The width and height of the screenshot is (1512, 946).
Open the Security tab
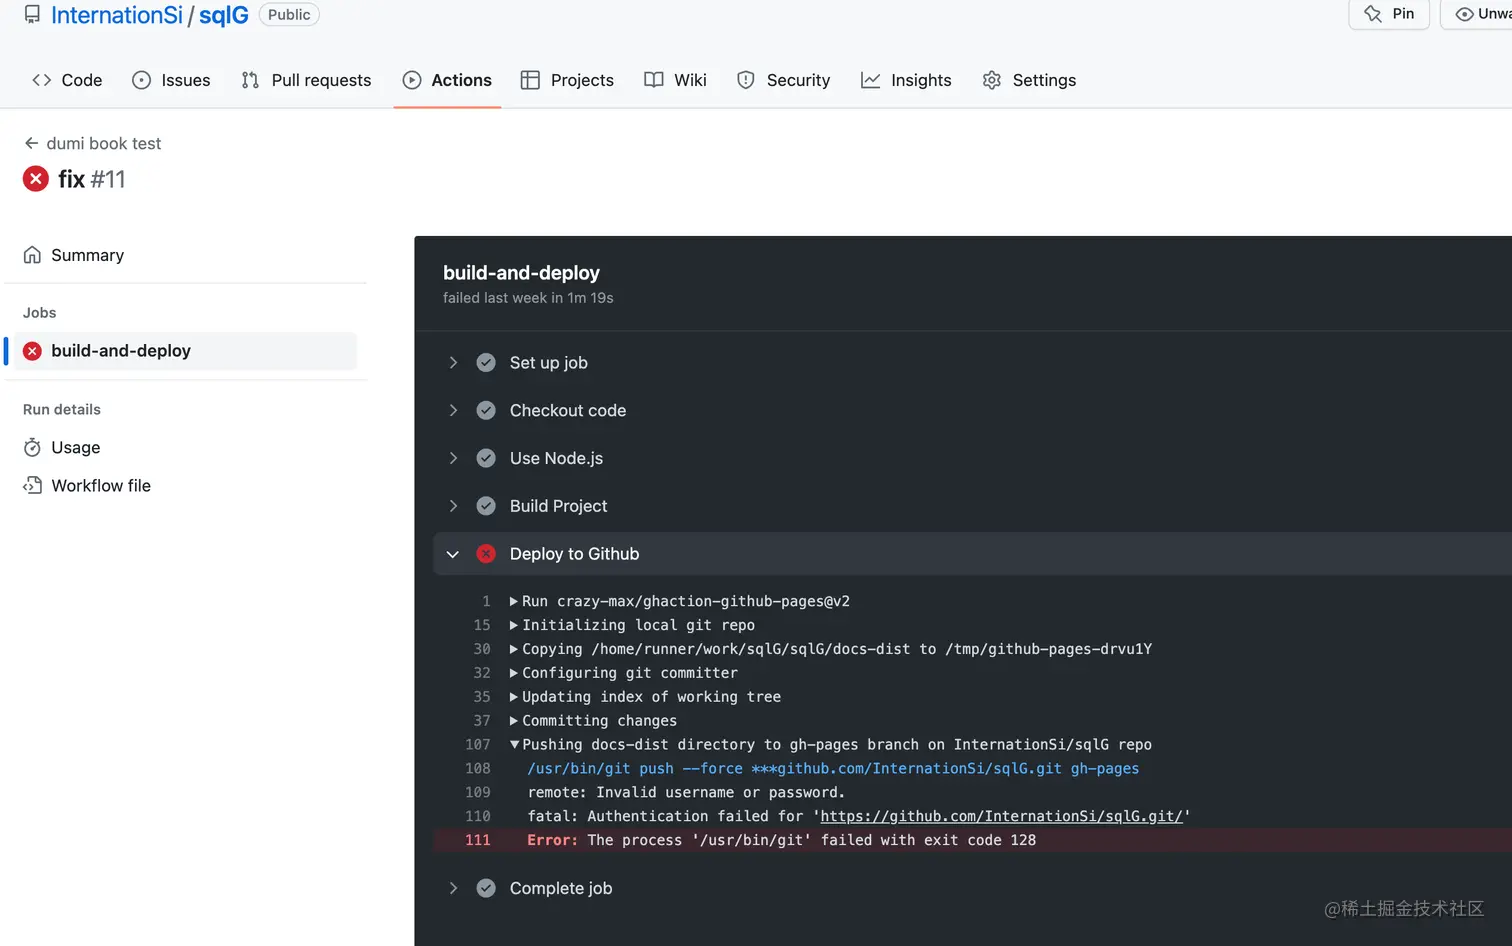(783, 80)
